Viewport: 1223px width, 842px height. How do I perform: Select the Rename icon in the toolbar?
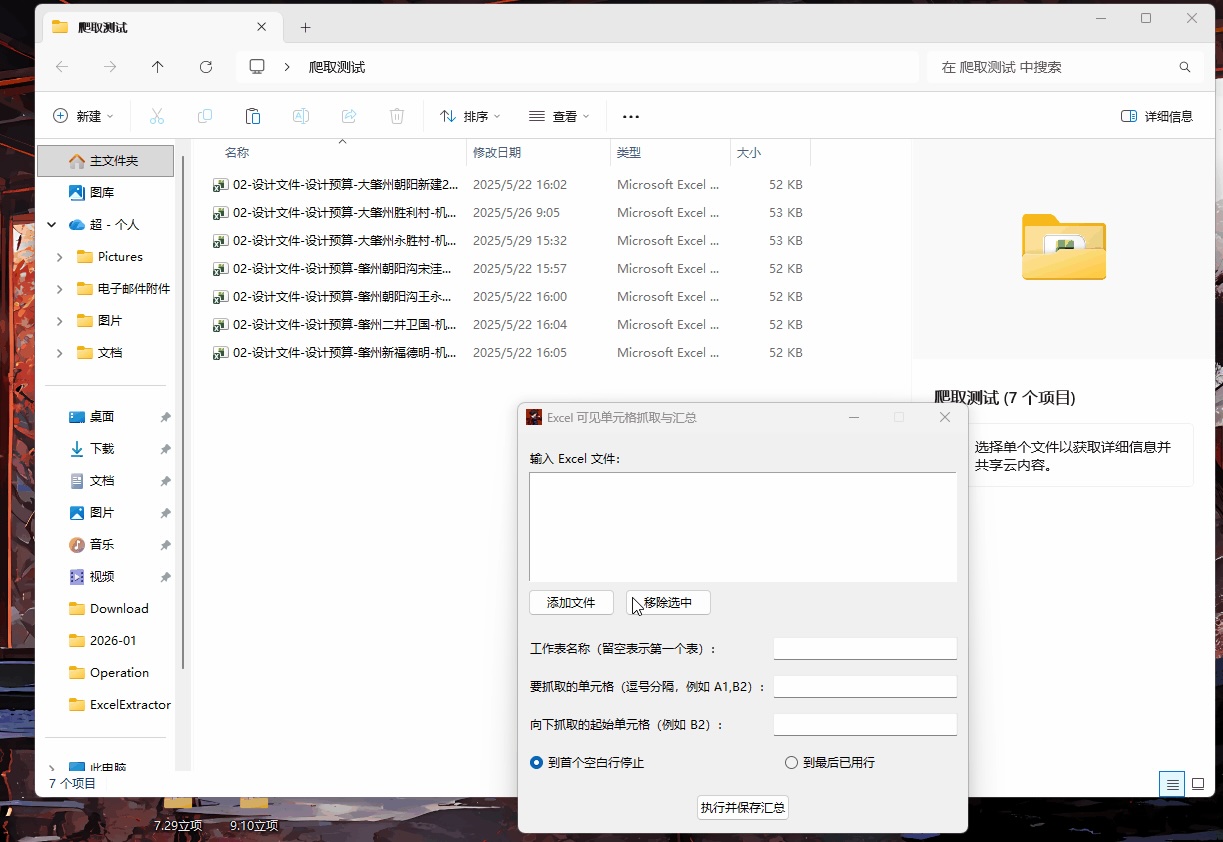coord(300,116)
